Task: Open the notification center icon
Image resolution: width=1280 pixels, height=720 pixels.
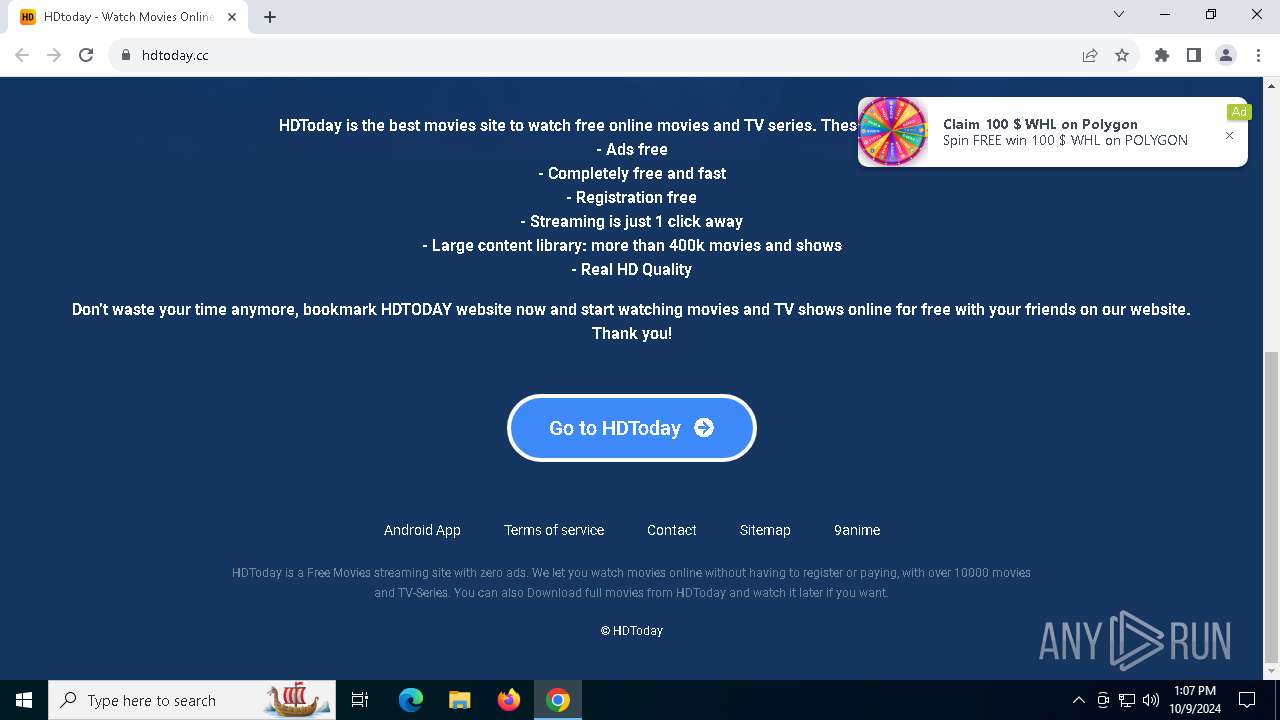Action: coord(1247,700)
